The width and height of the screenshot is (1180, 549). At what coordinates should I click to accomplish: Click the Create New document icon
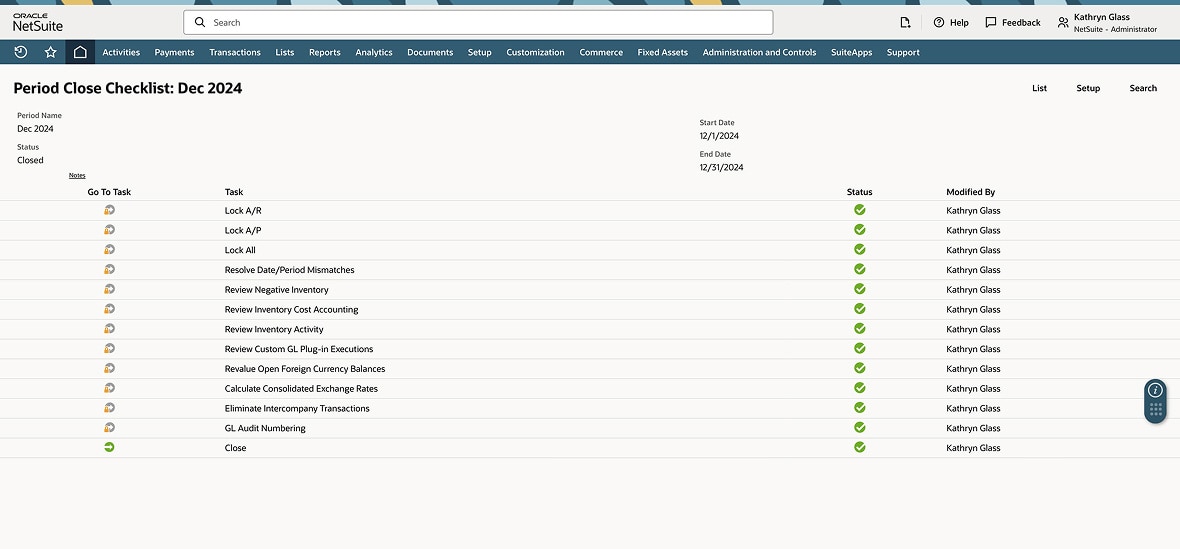point(905,22)
